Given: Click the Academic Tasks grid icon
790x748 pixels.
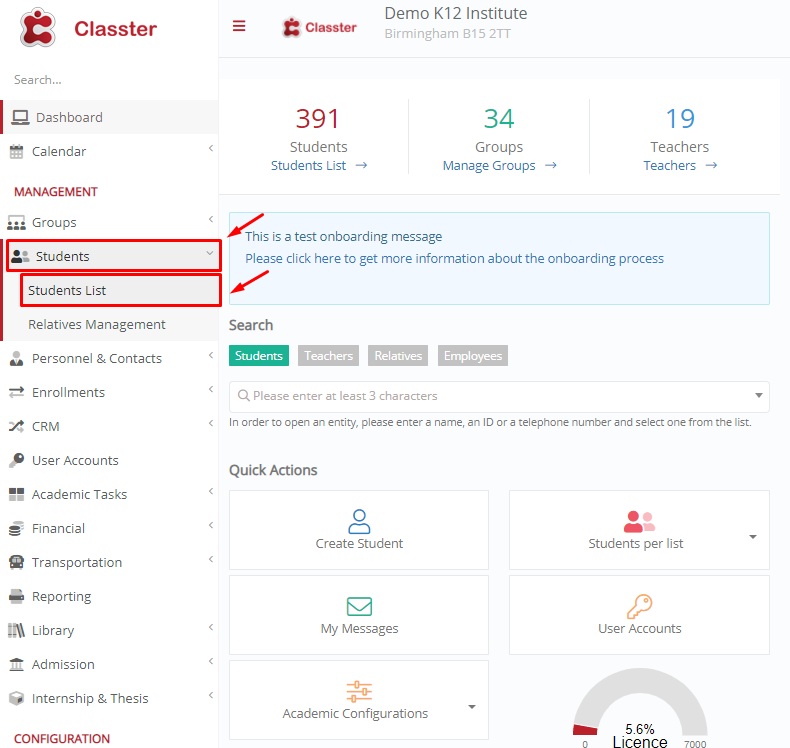Looking at the screenshot, I should click(17, 495).
